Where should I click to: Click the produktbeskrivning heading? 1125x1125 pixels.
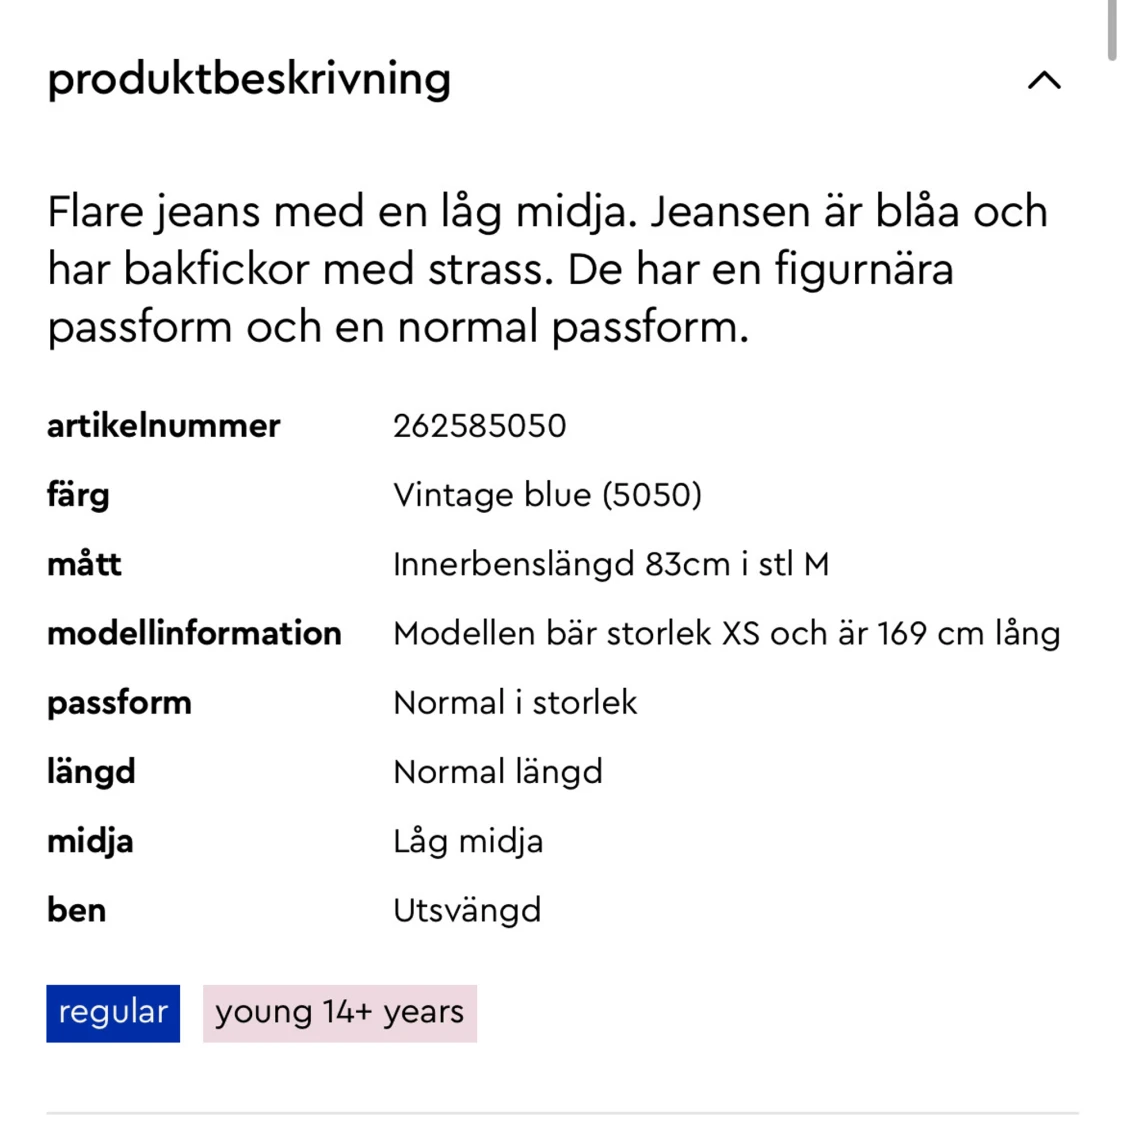[249, 79]
